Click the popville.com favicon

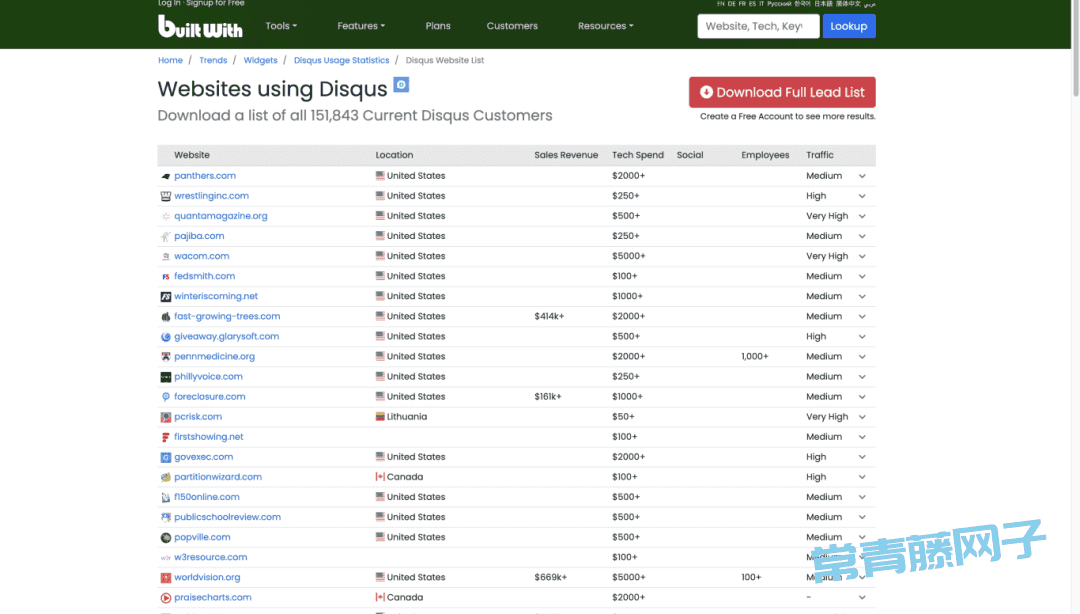[165, 538]
